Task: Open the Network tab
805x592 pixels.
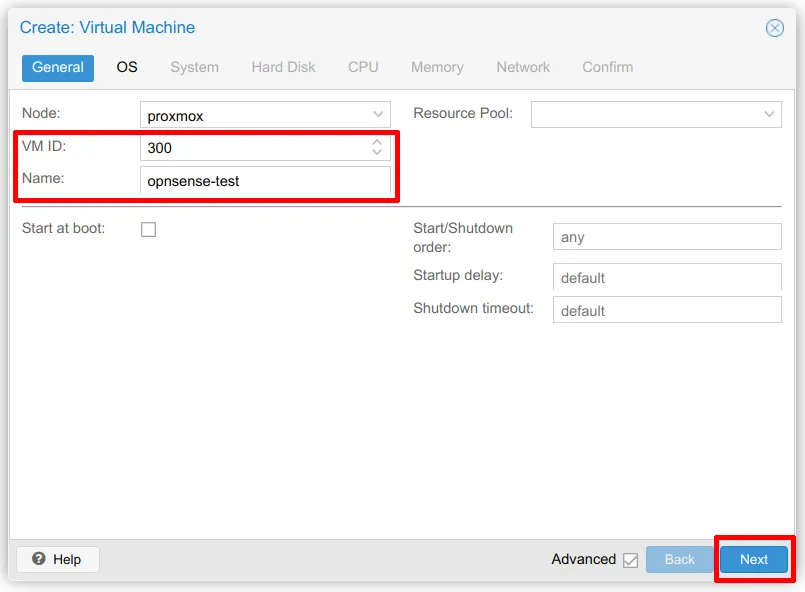Action: point(523,67)
